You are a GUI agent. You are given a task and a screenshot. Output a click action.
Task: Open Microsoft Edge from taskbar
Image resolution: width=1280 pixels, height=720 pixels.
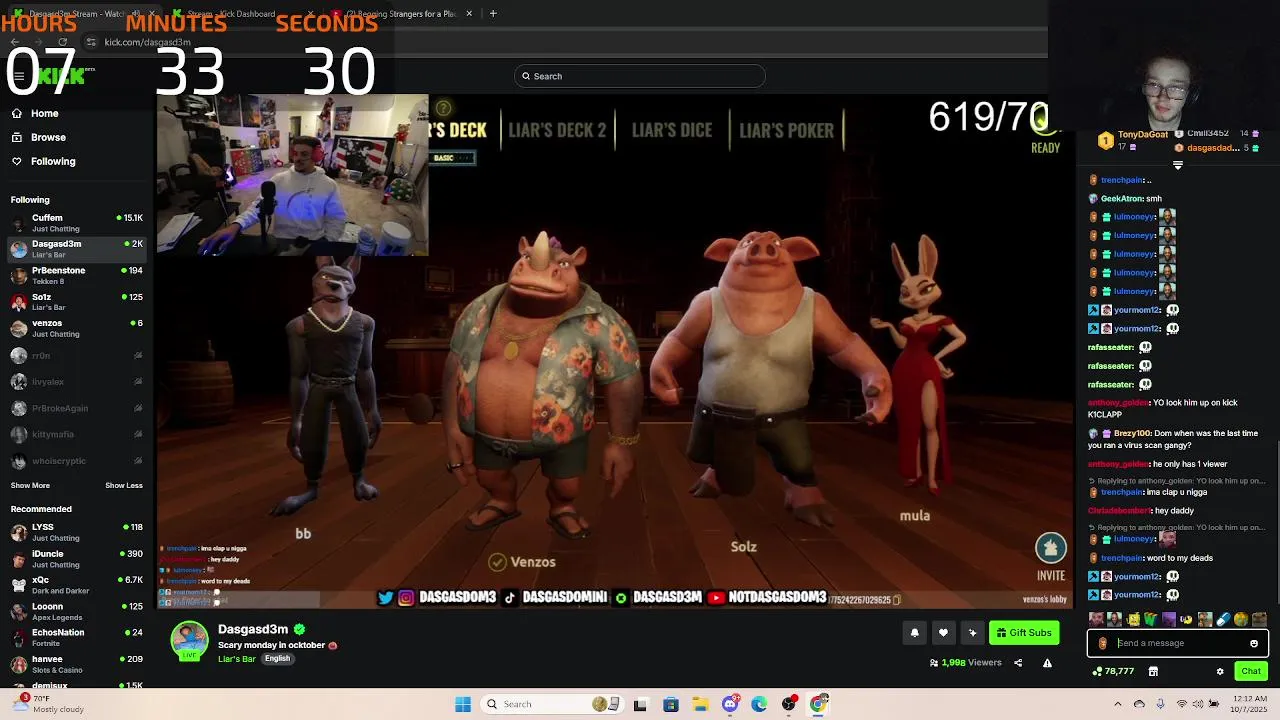(x=759, y=704)
